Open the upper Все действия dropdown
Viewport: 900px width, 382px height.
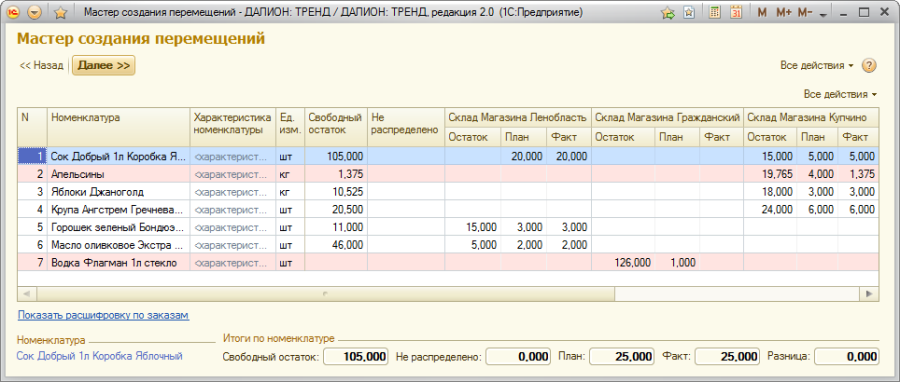[817, 65]
